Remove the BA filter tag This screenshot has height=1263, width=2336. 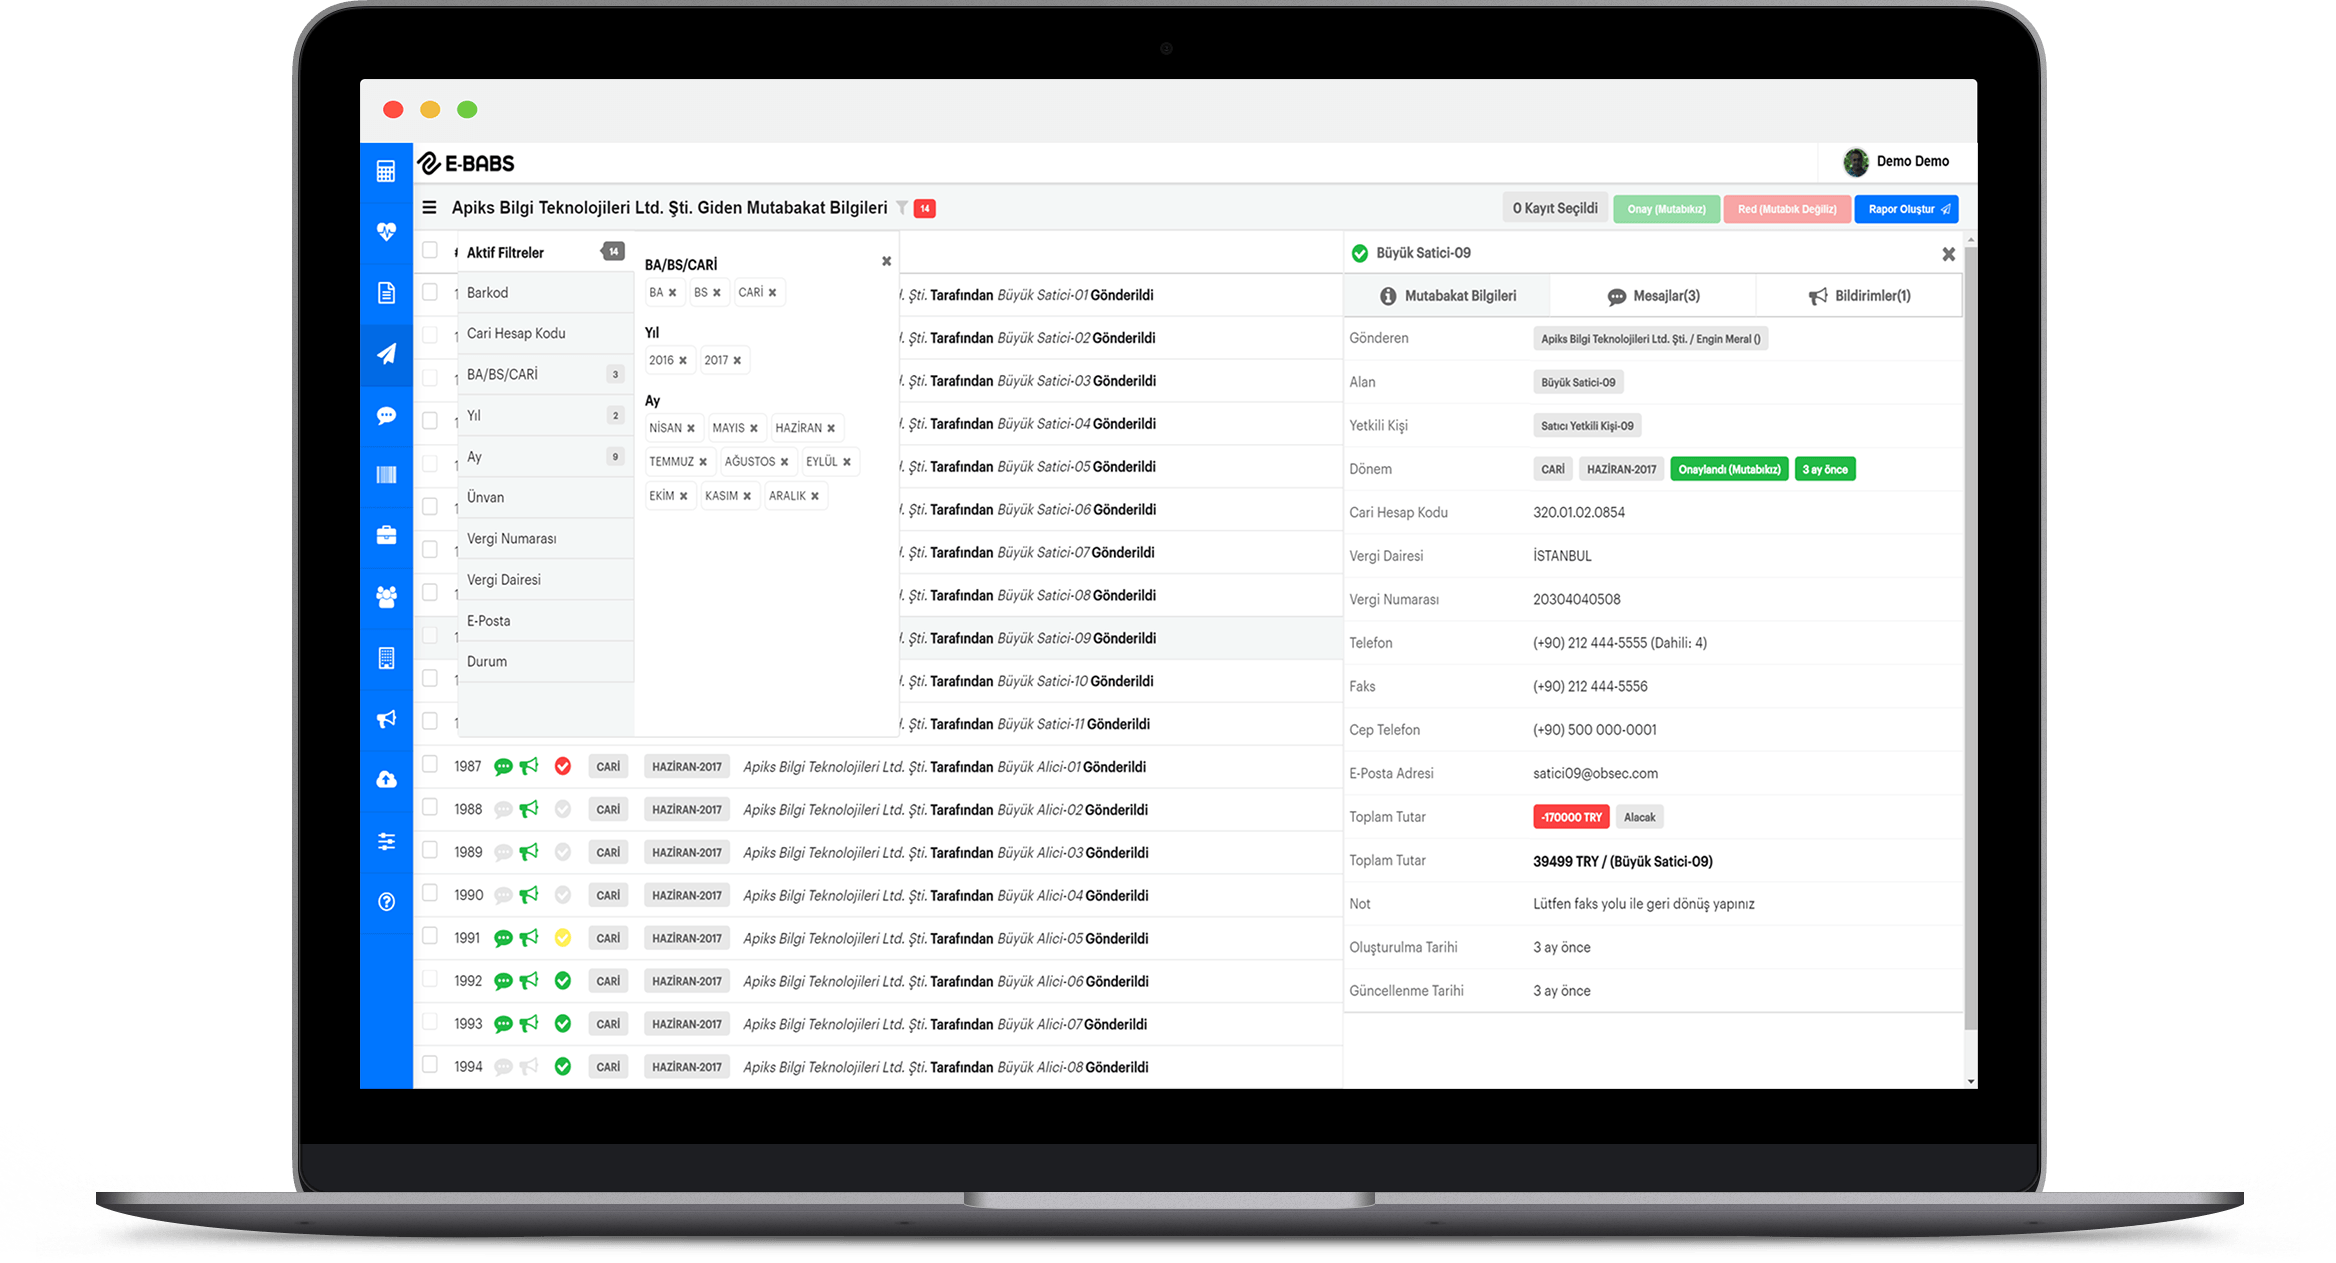pos(672,293)
